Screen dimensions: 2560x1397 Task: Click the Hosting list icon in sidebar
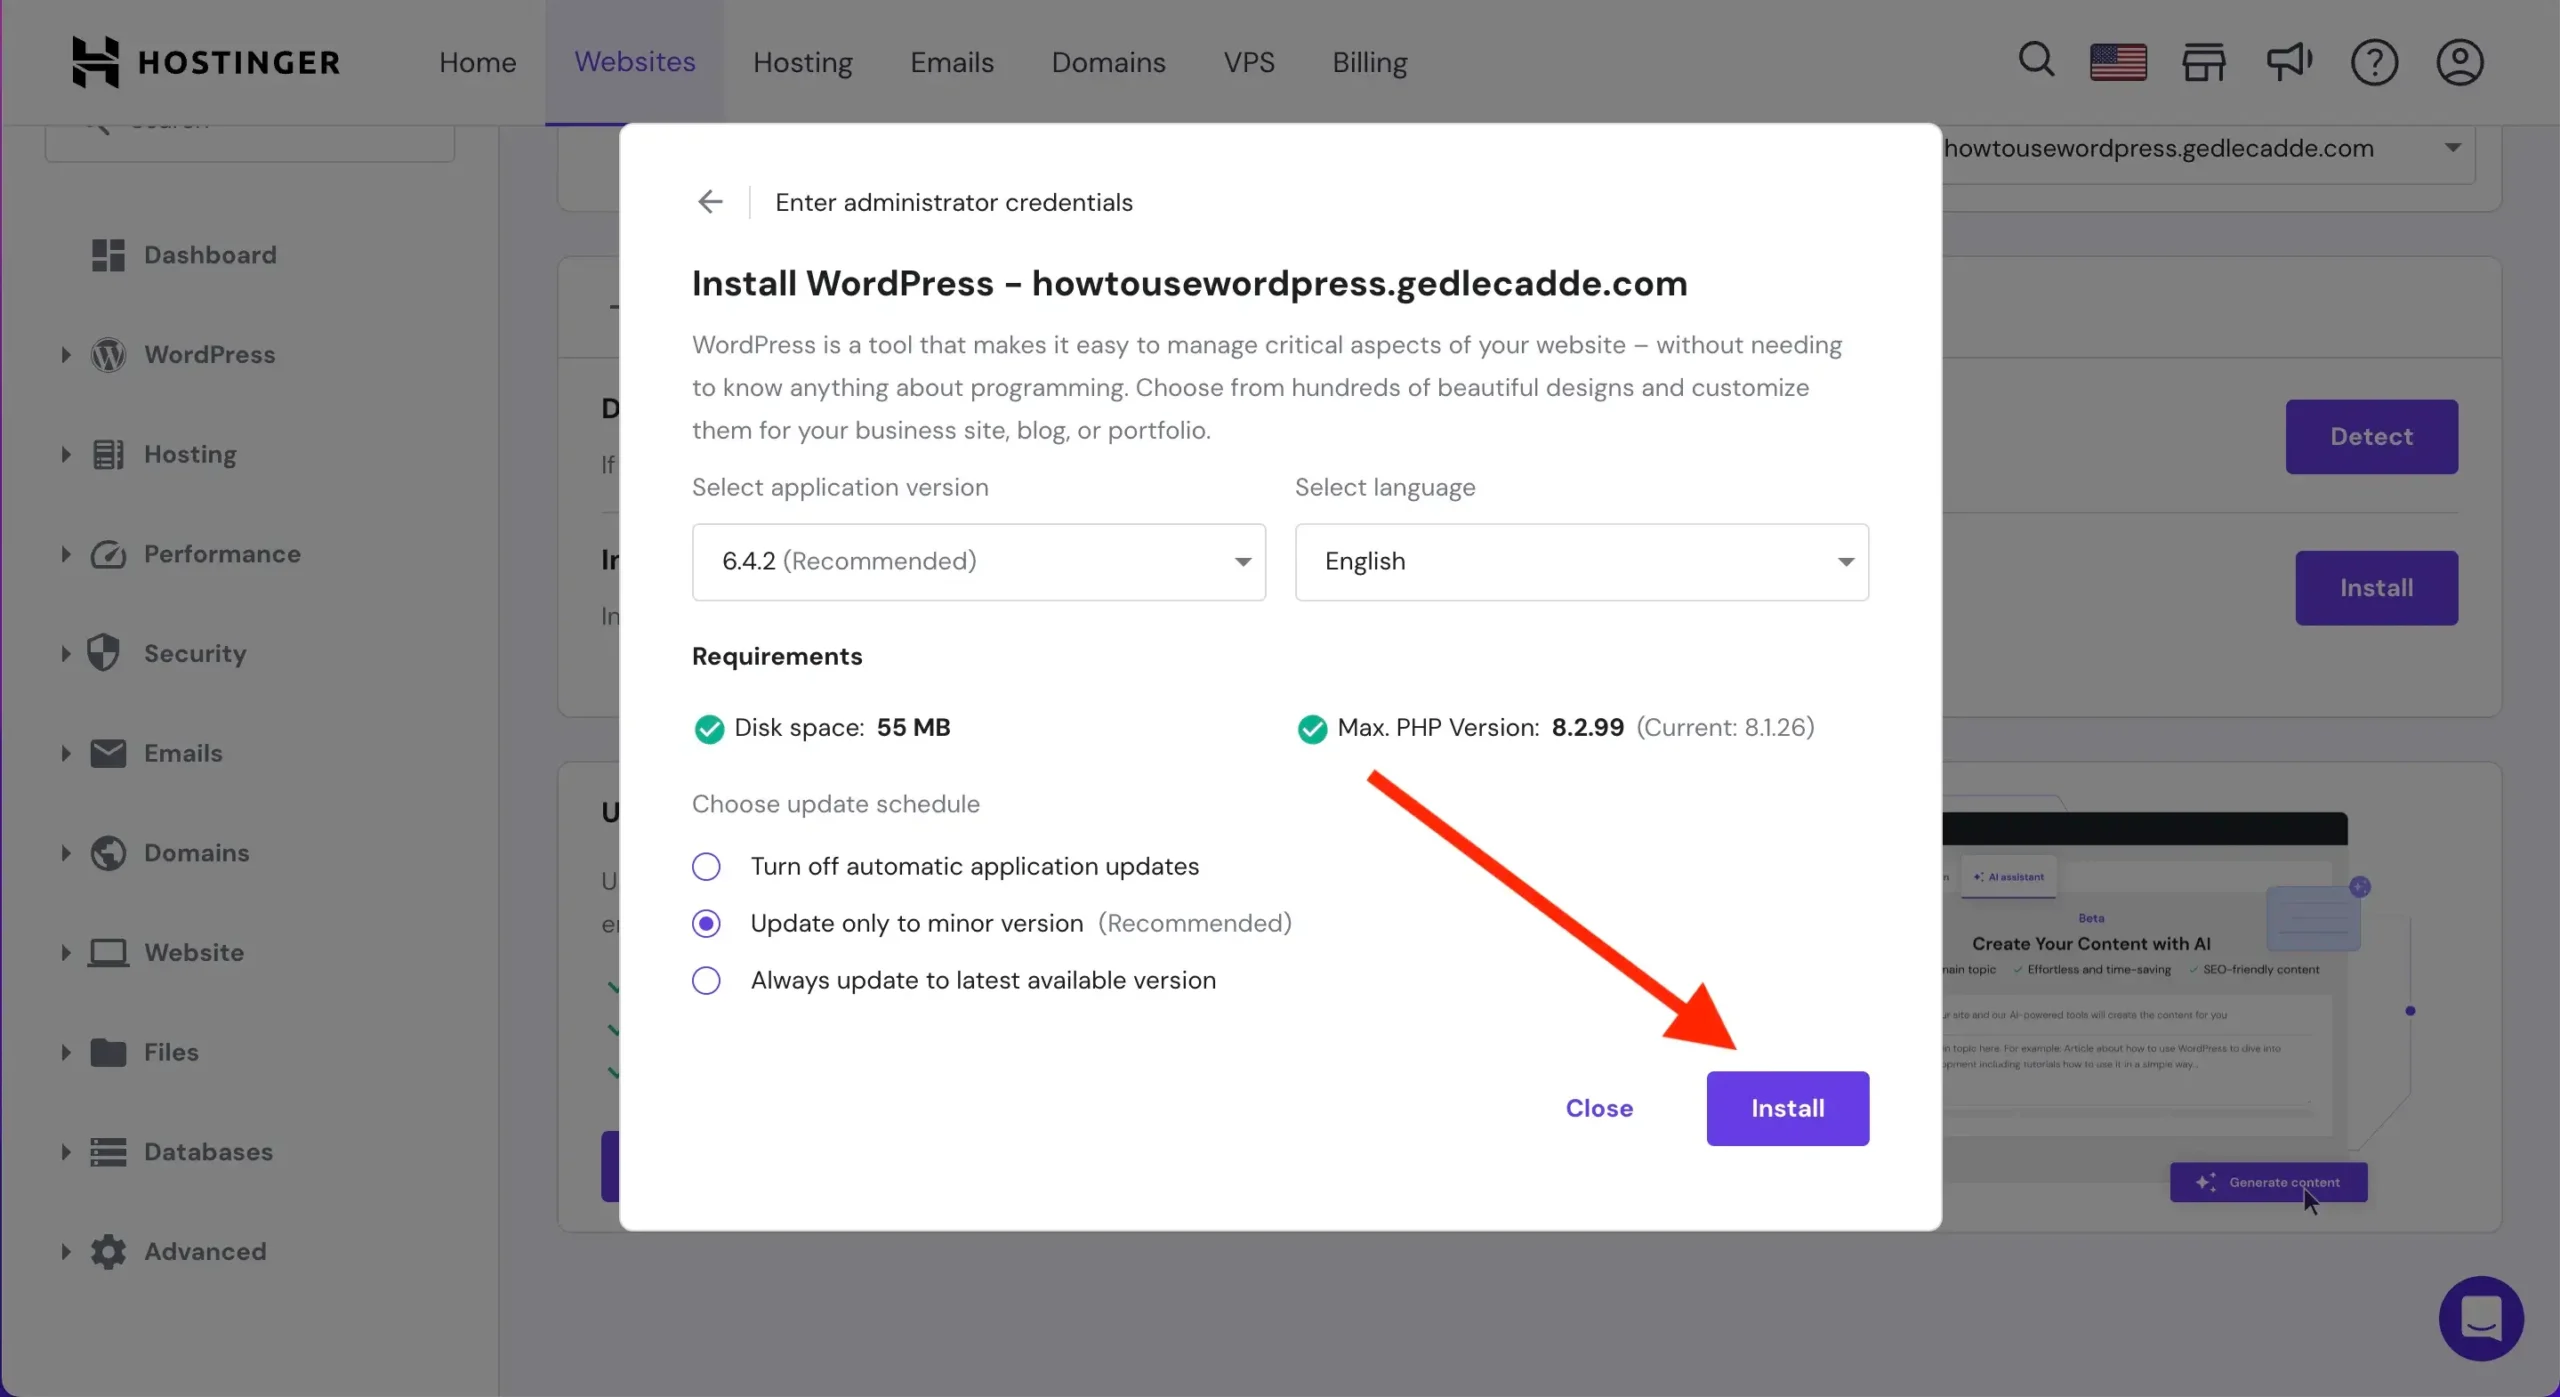pyautogui.click(x=108, y=455)
